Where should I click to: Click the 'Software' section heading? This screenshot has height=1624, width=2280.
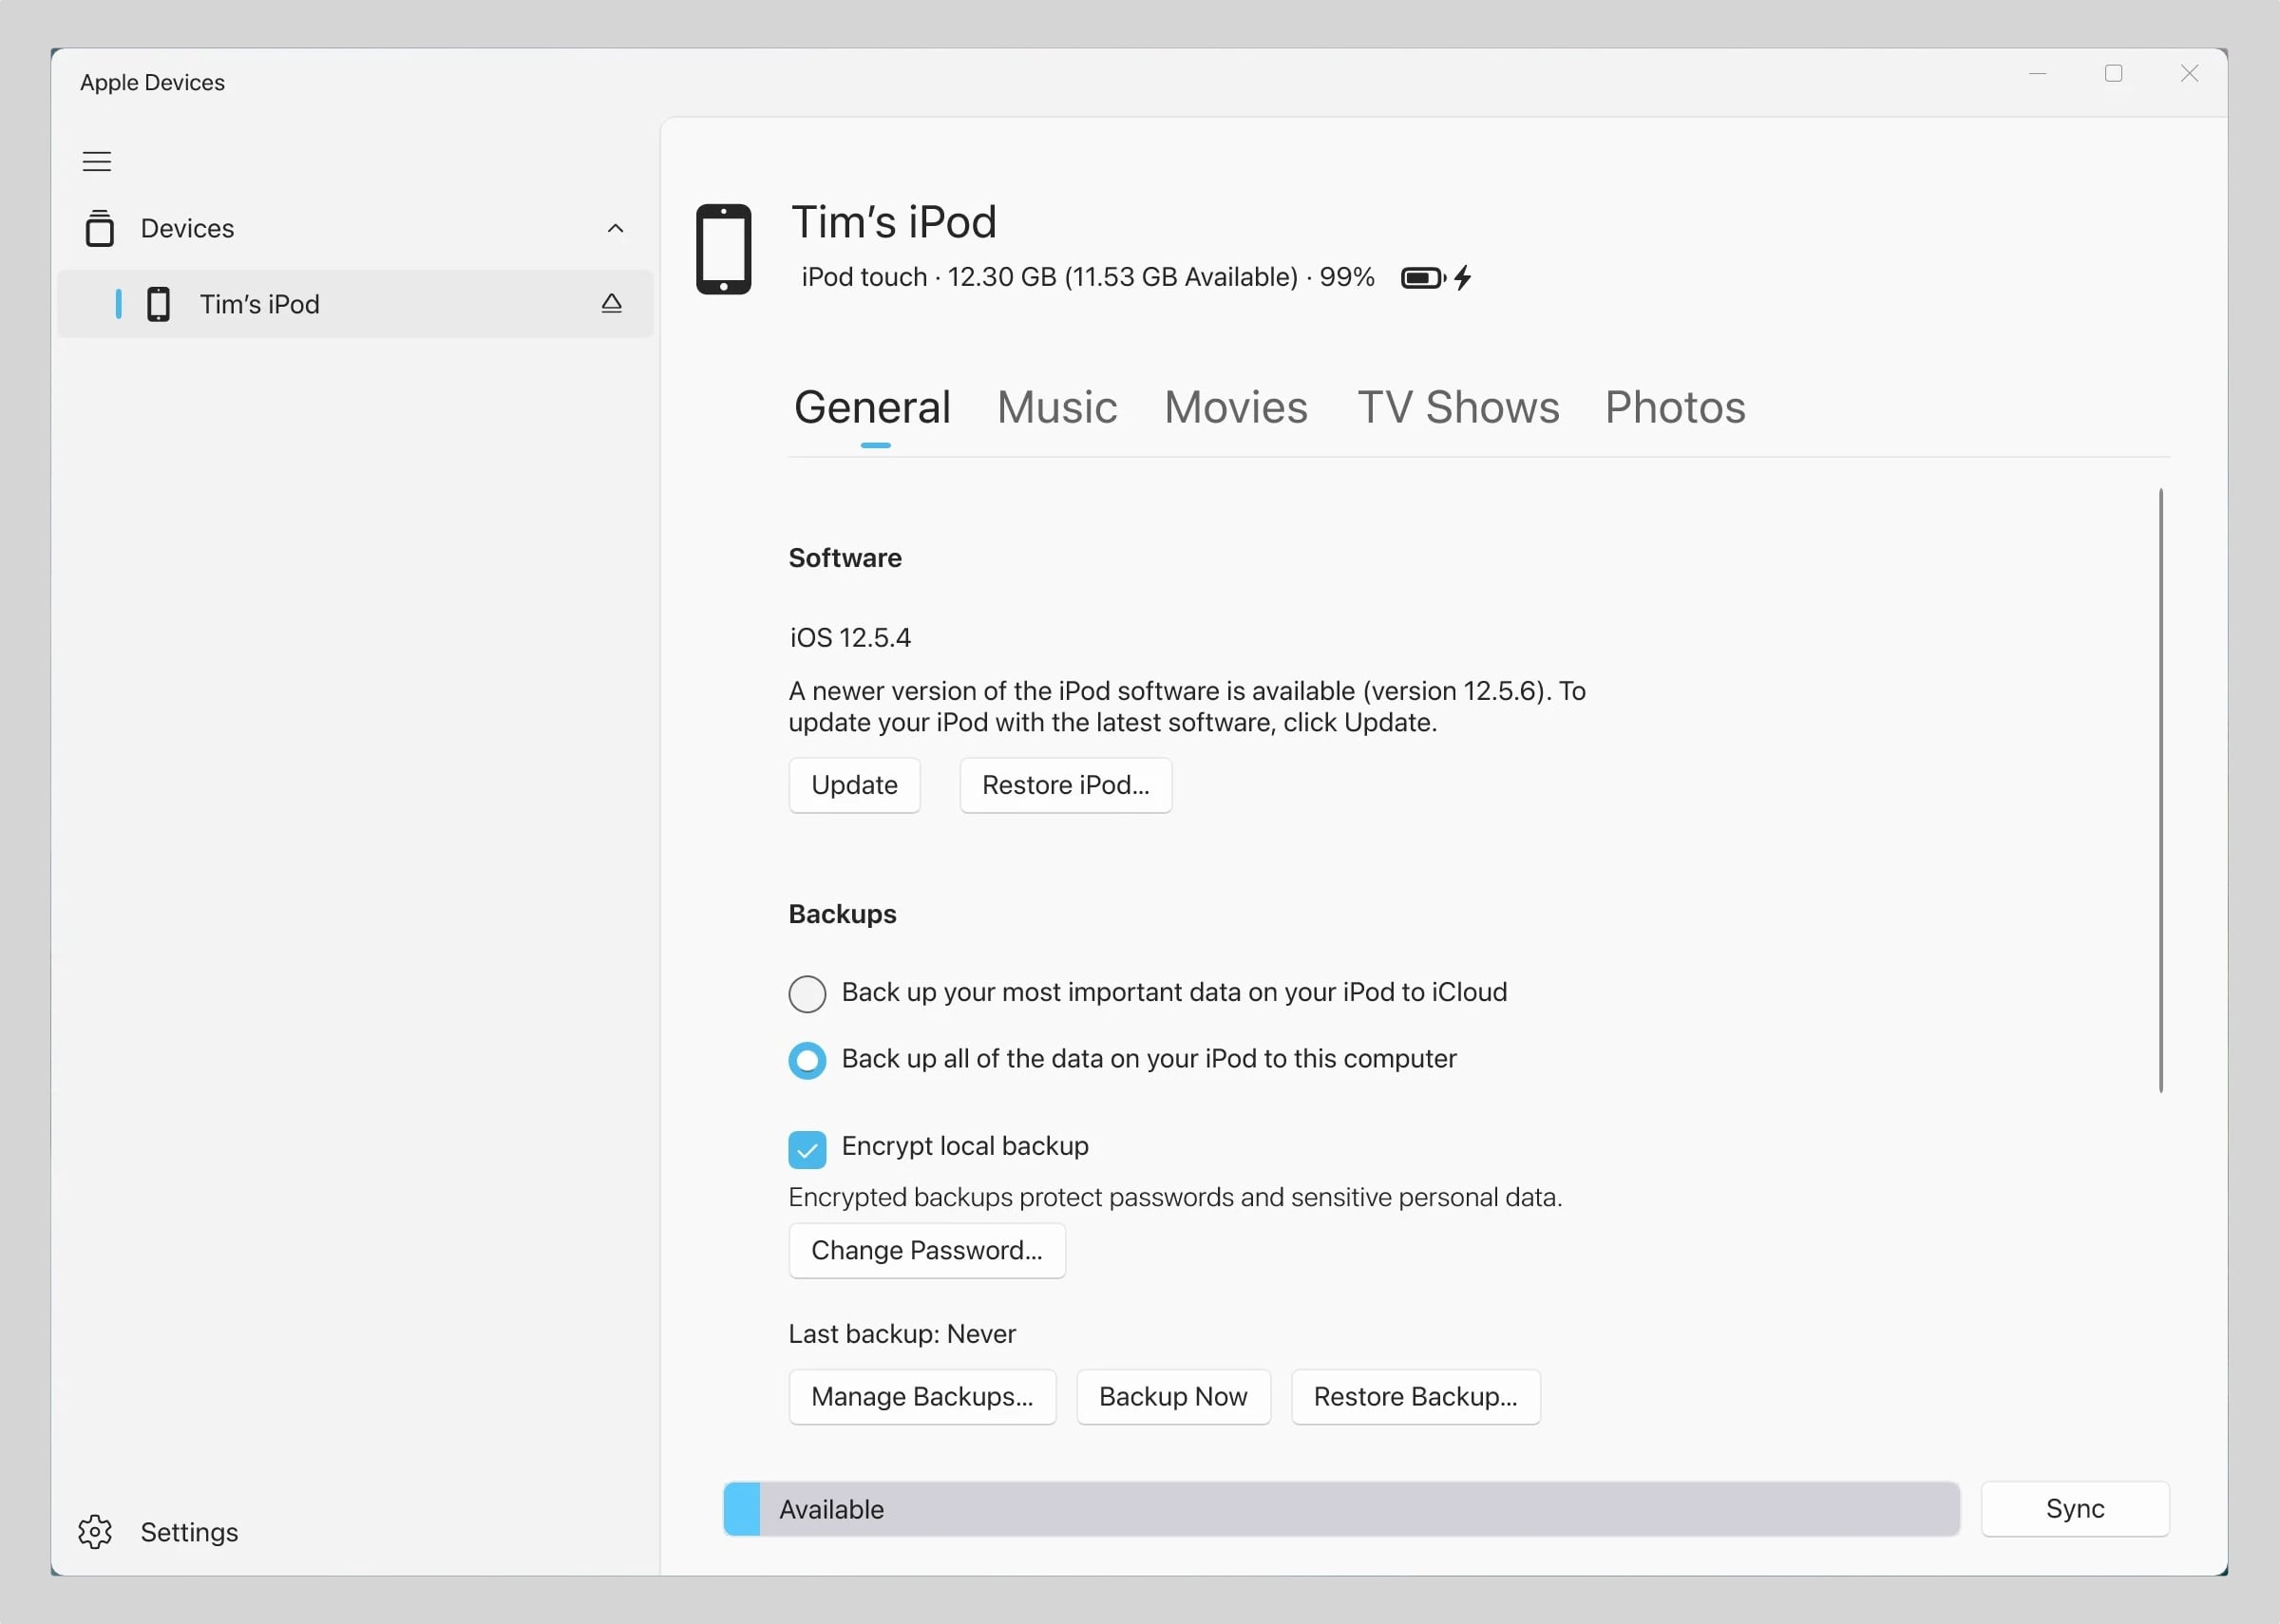(845, 558)
